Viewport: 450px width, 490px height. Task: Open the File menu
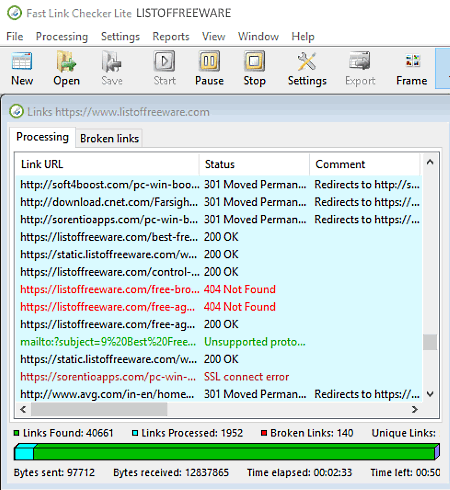point(15,36)
